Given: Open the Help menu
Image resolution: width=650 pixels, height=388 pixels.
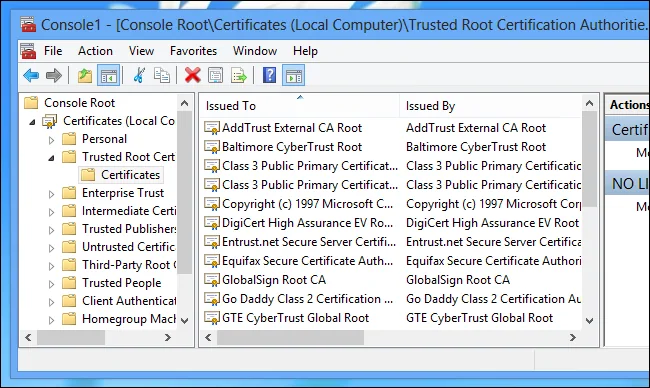Looking at the screenshot, I should click(306, 51).
